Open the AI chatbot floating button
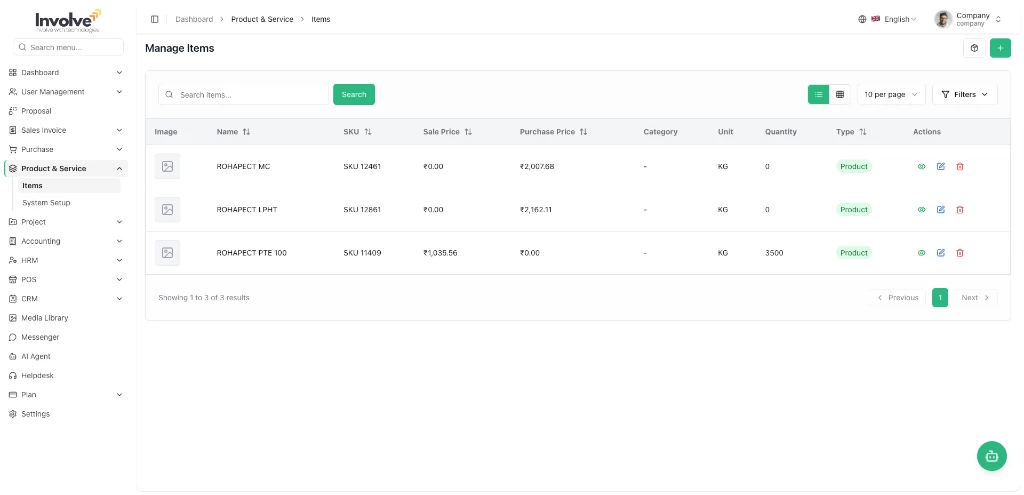The width and height of the screenshot is (1024, 495). (x=991, y=456)
